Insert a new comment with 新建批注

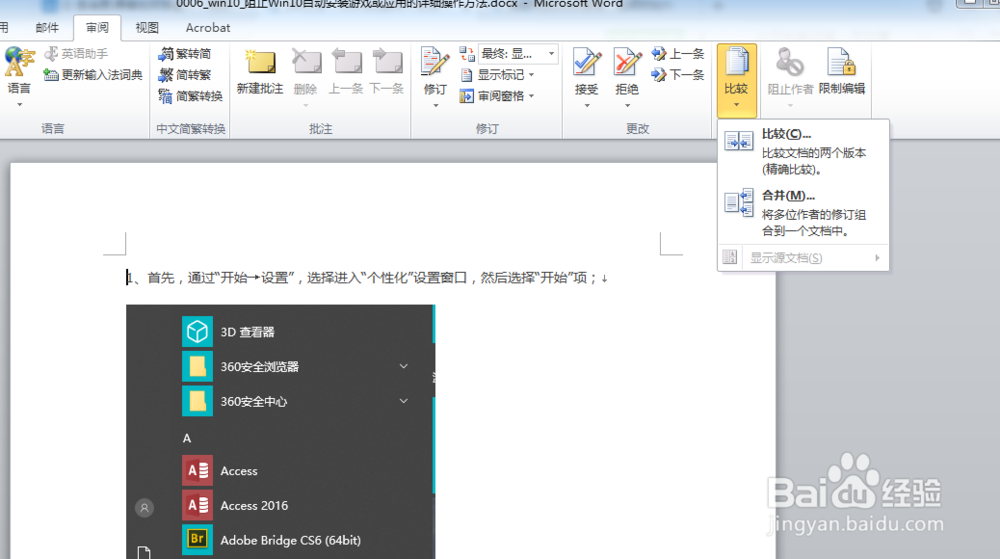[x=260, y=71]
